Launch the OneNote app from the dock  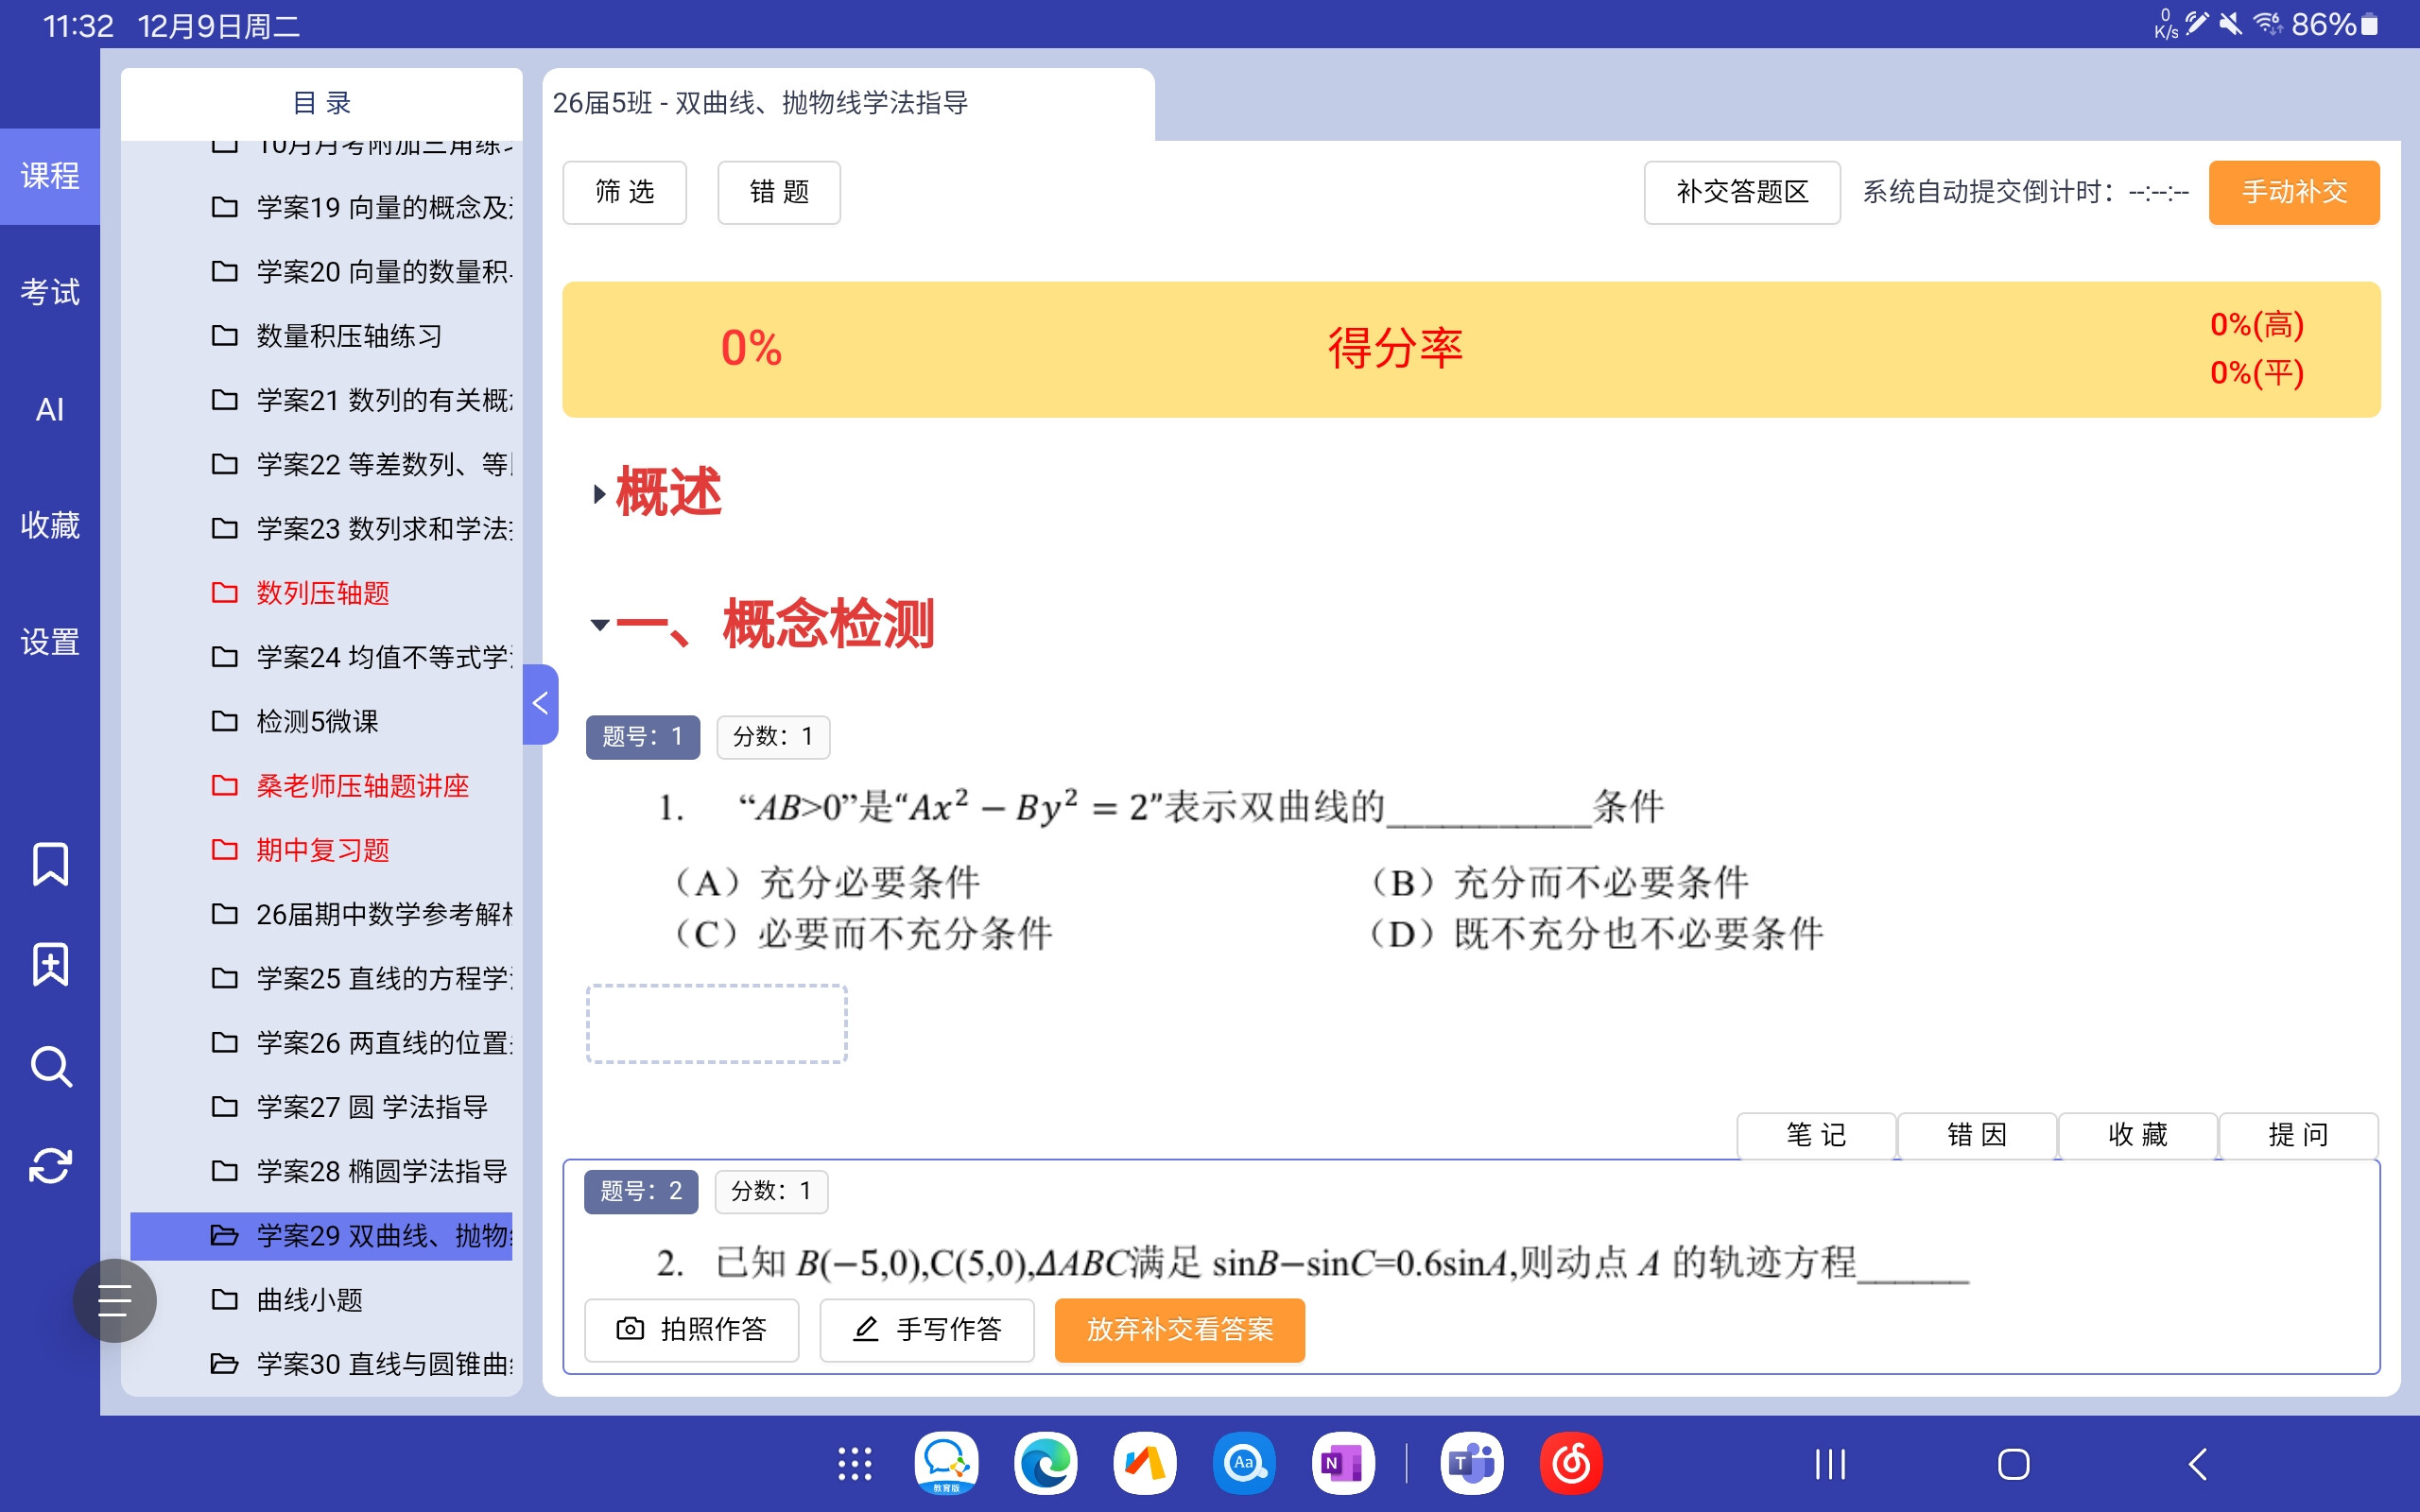[1342, 1464]
